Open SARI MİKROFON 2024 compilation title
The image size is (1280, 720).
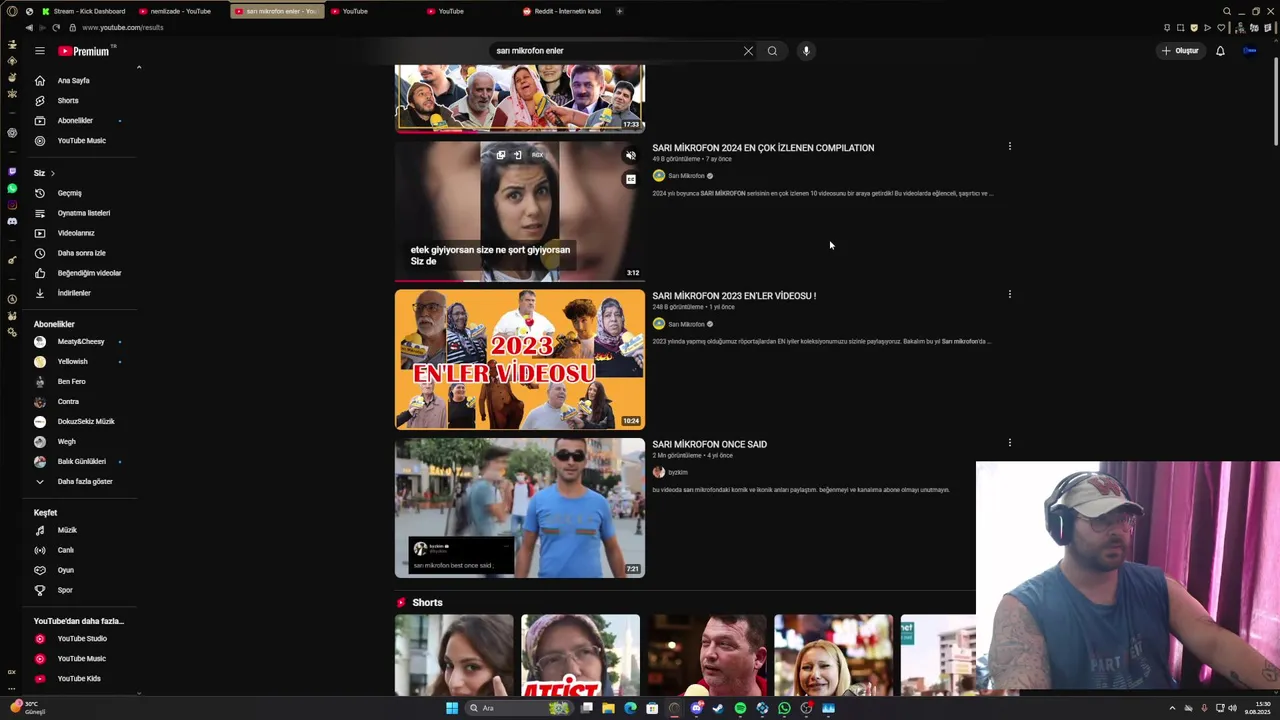763,148
